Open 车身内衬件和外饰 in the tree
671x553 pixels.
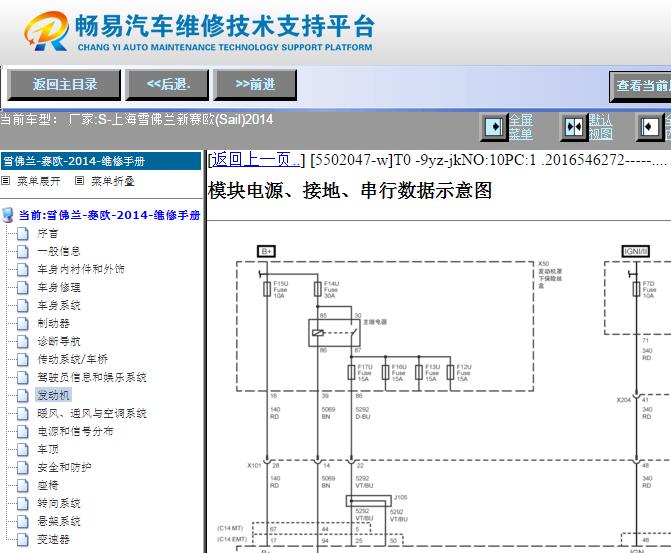81,269
